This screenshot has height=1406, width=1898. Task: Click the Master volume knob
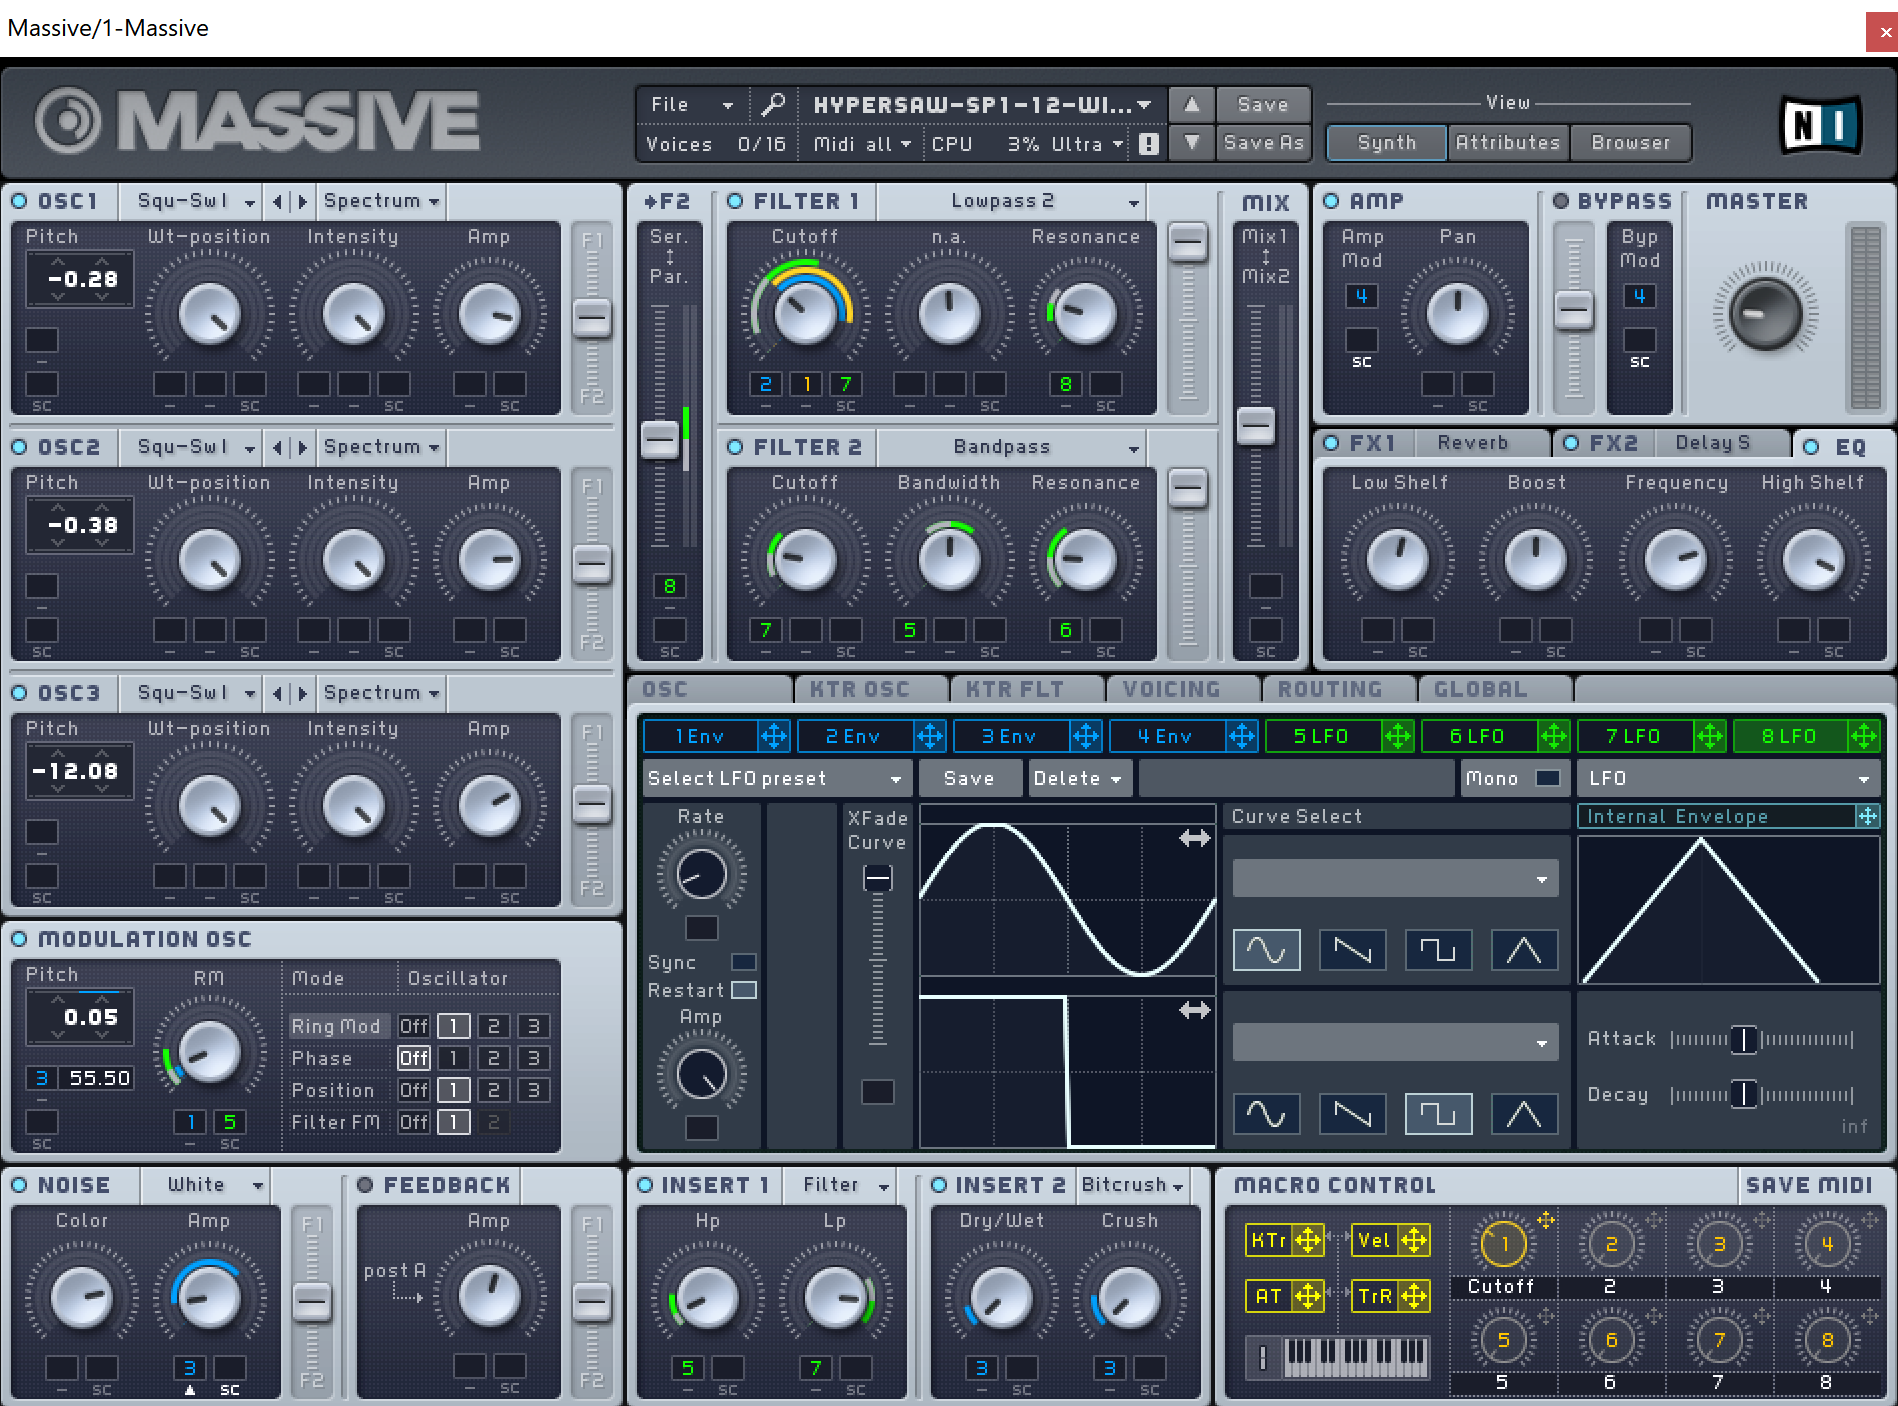1766,314
